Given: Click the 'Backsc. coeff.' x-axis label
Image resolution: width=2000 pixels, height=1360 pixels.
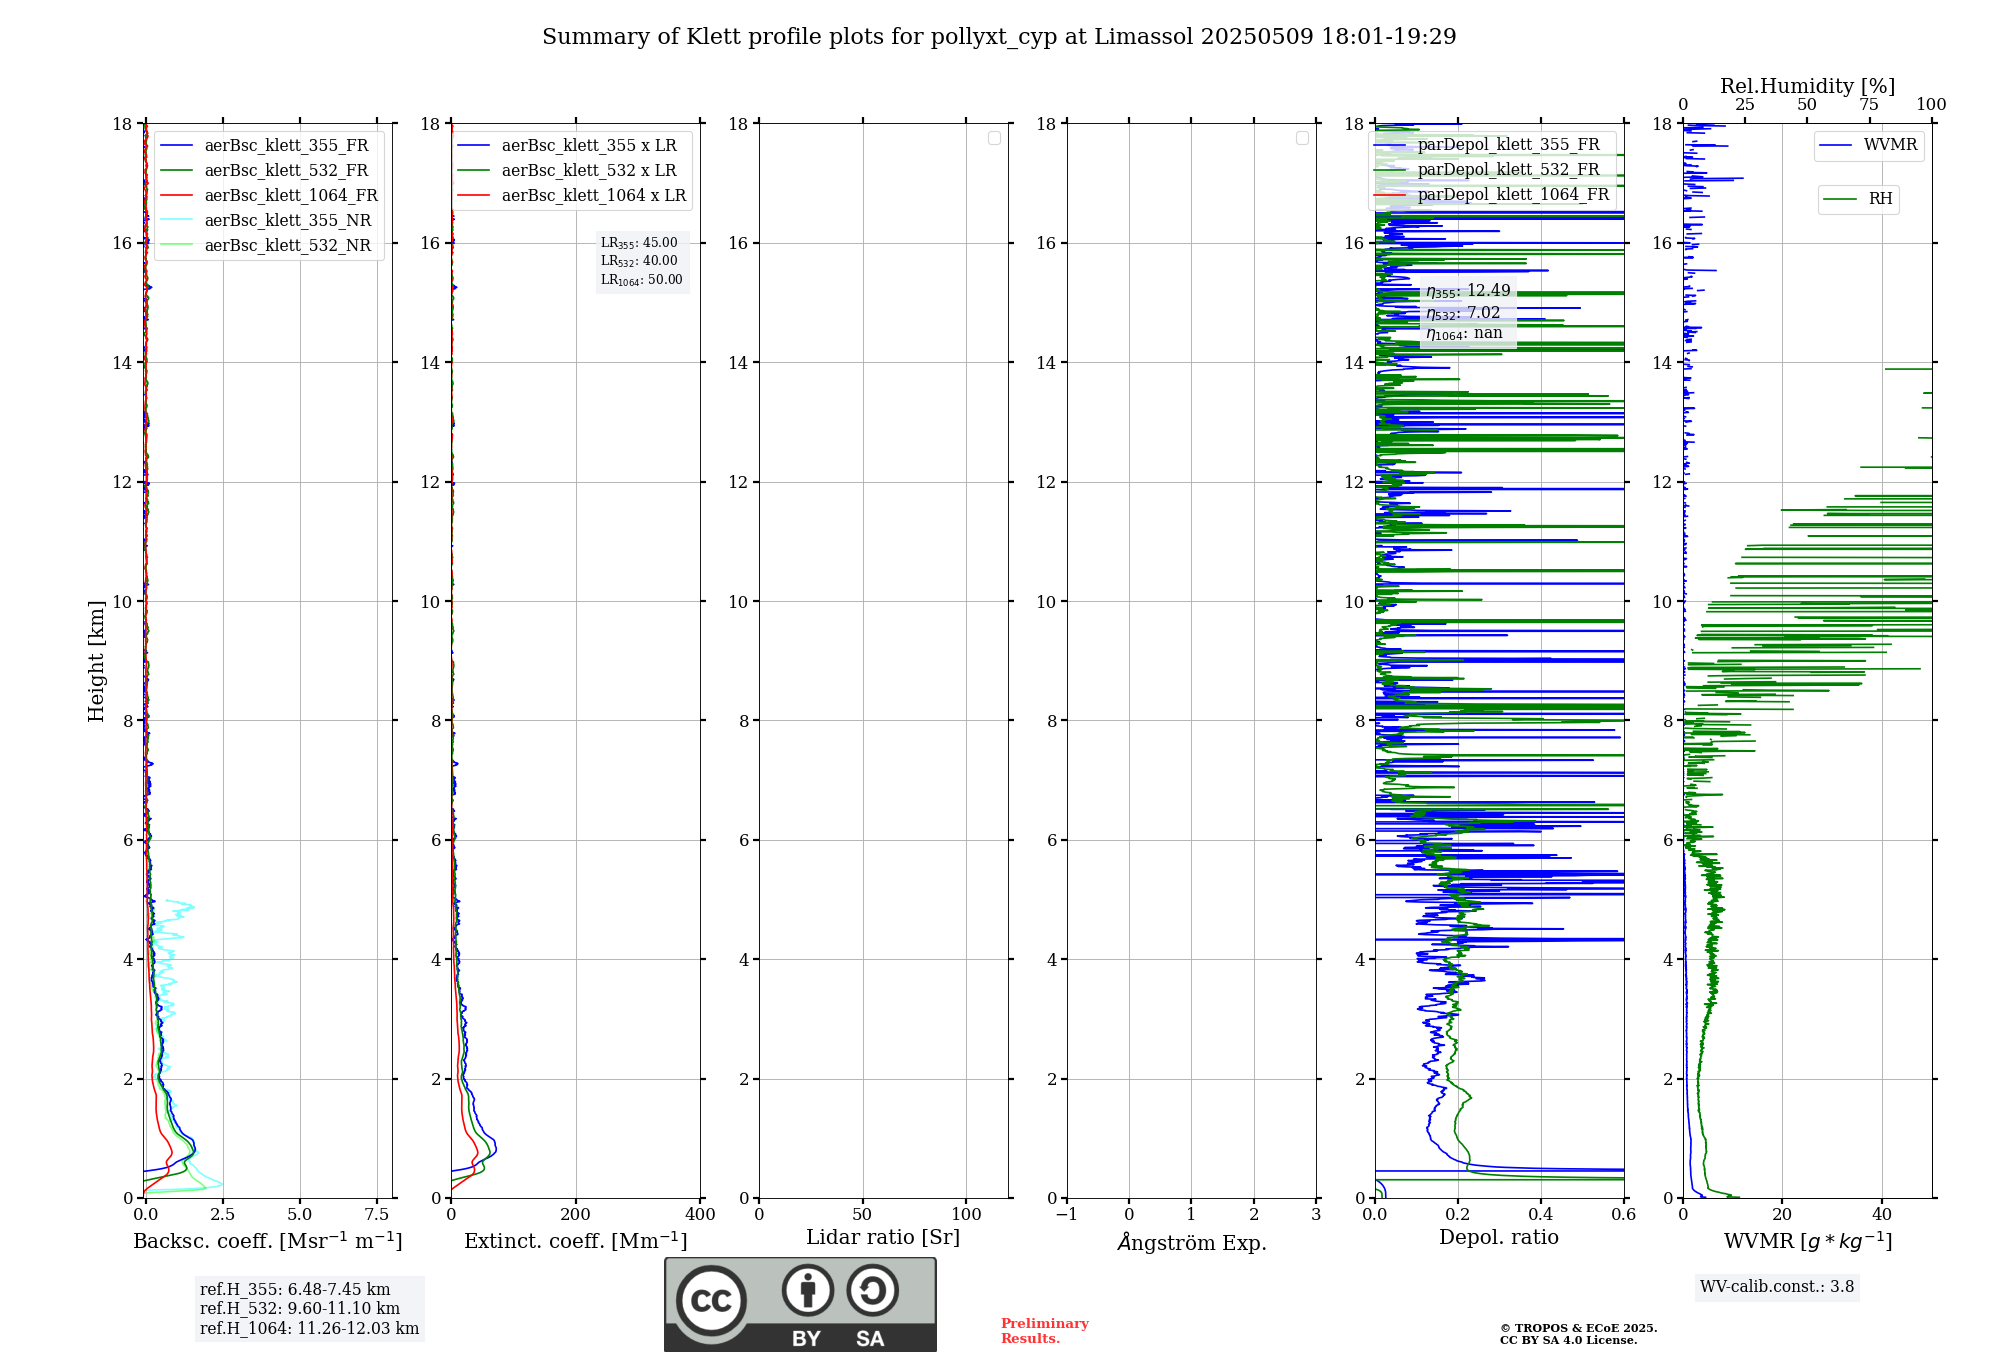Looking at the screenshot, I should click(x=268, y=1241).
